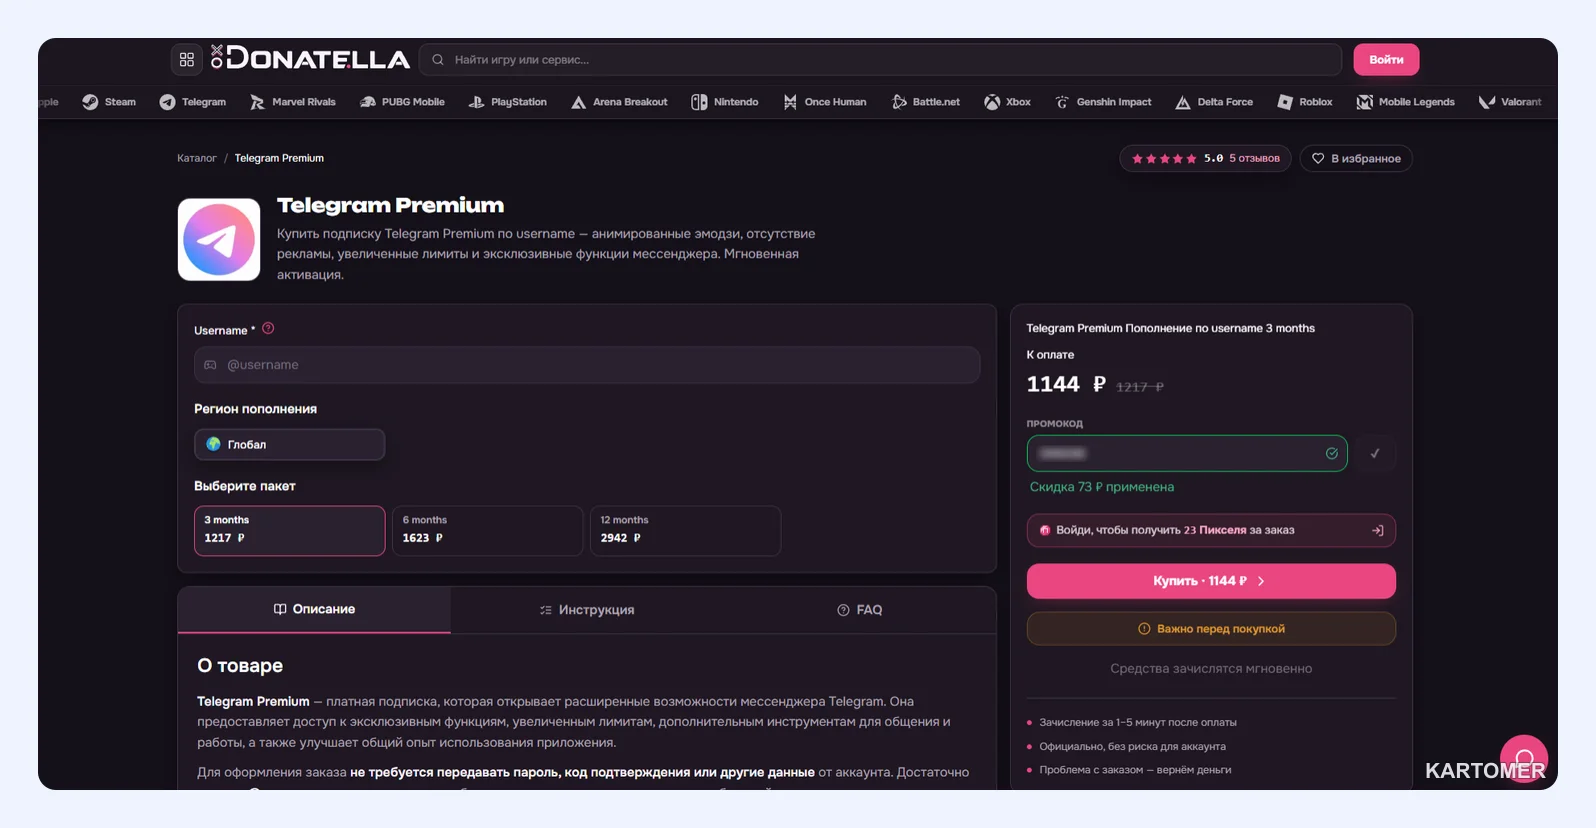Open the Инструкция tab
1596x828 pixels.
click(x=587, y=610)
